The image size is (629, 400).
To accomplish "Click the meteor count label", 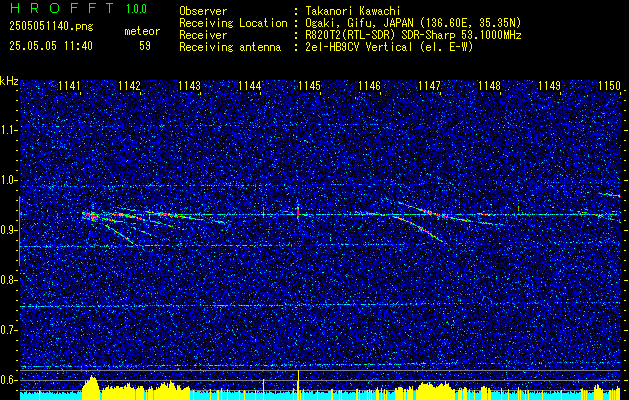I will point(142,31).
